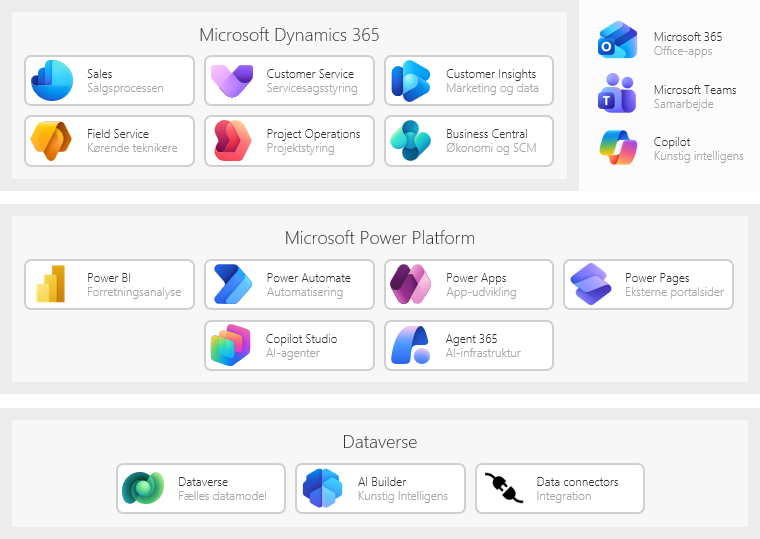This screenshot has width=760, height=539.
Task: Click the 'AI-infrastruktur' subtitle
Action: [483, 353]
